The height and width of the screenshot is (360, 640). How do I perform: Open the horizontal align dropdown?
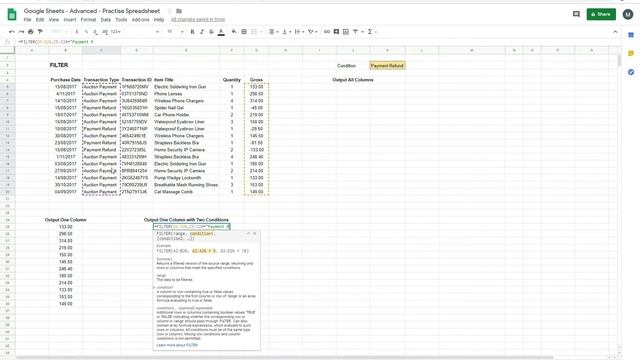273,32
